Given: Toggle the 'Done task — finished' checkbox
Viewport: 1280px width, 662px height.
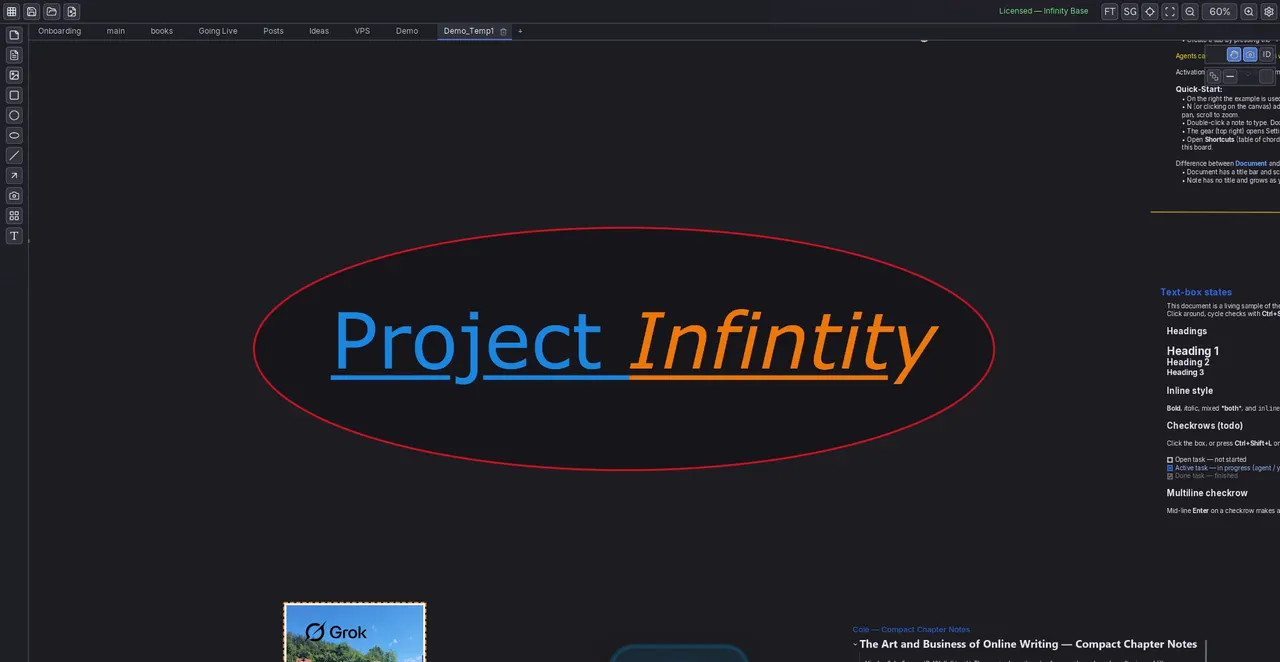Looking at the screenshot, I should click(x=1170, y=476).
